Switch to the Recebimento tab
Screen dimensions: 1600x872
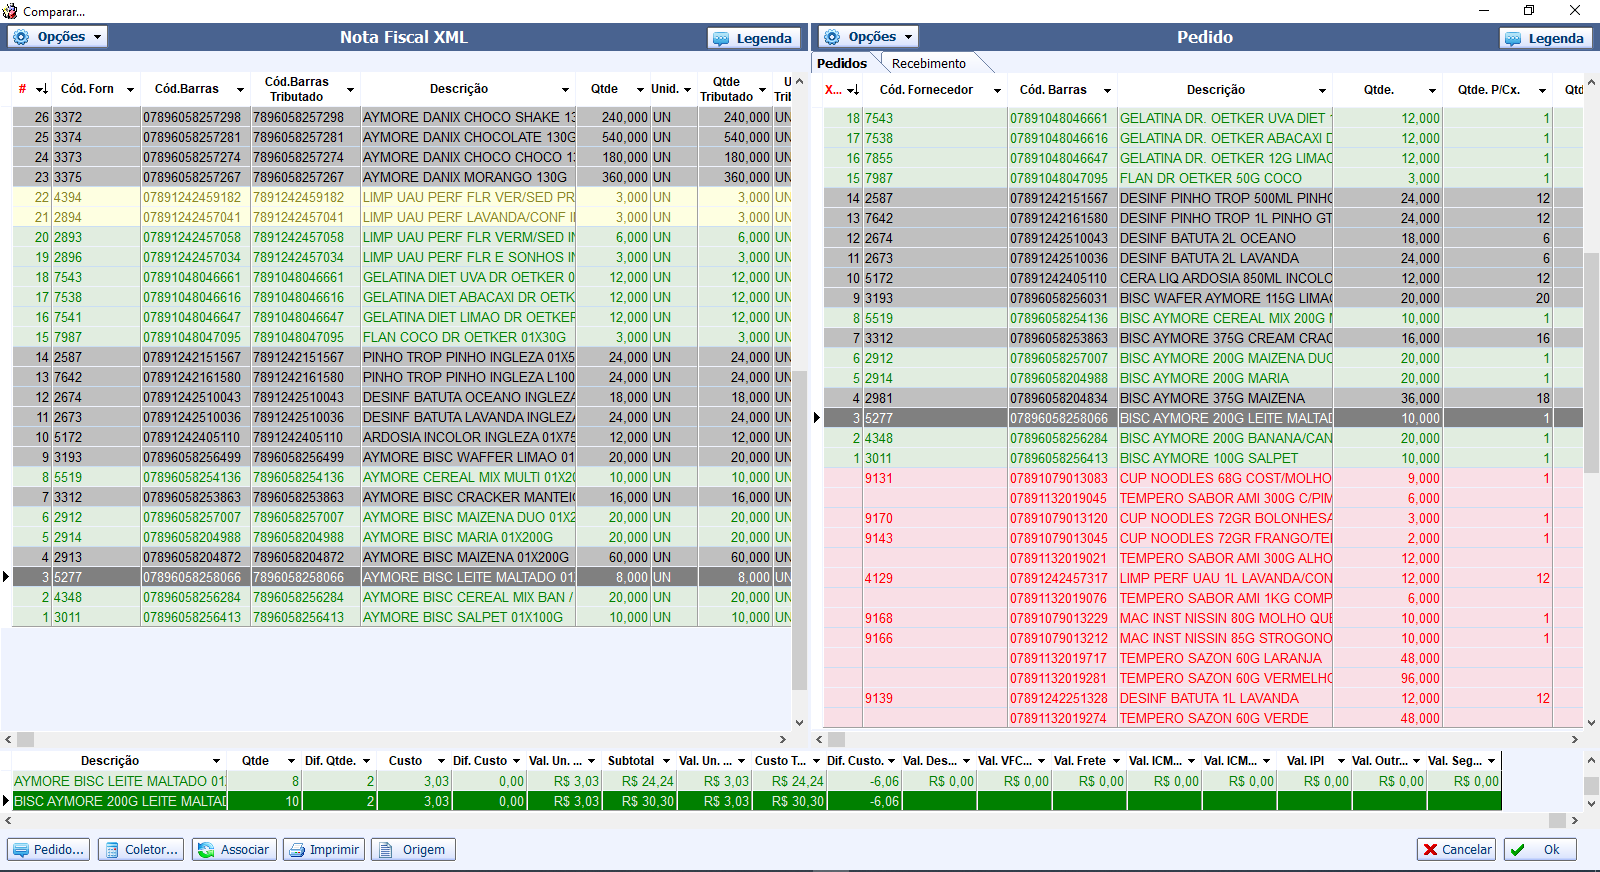tap(928, 63)
